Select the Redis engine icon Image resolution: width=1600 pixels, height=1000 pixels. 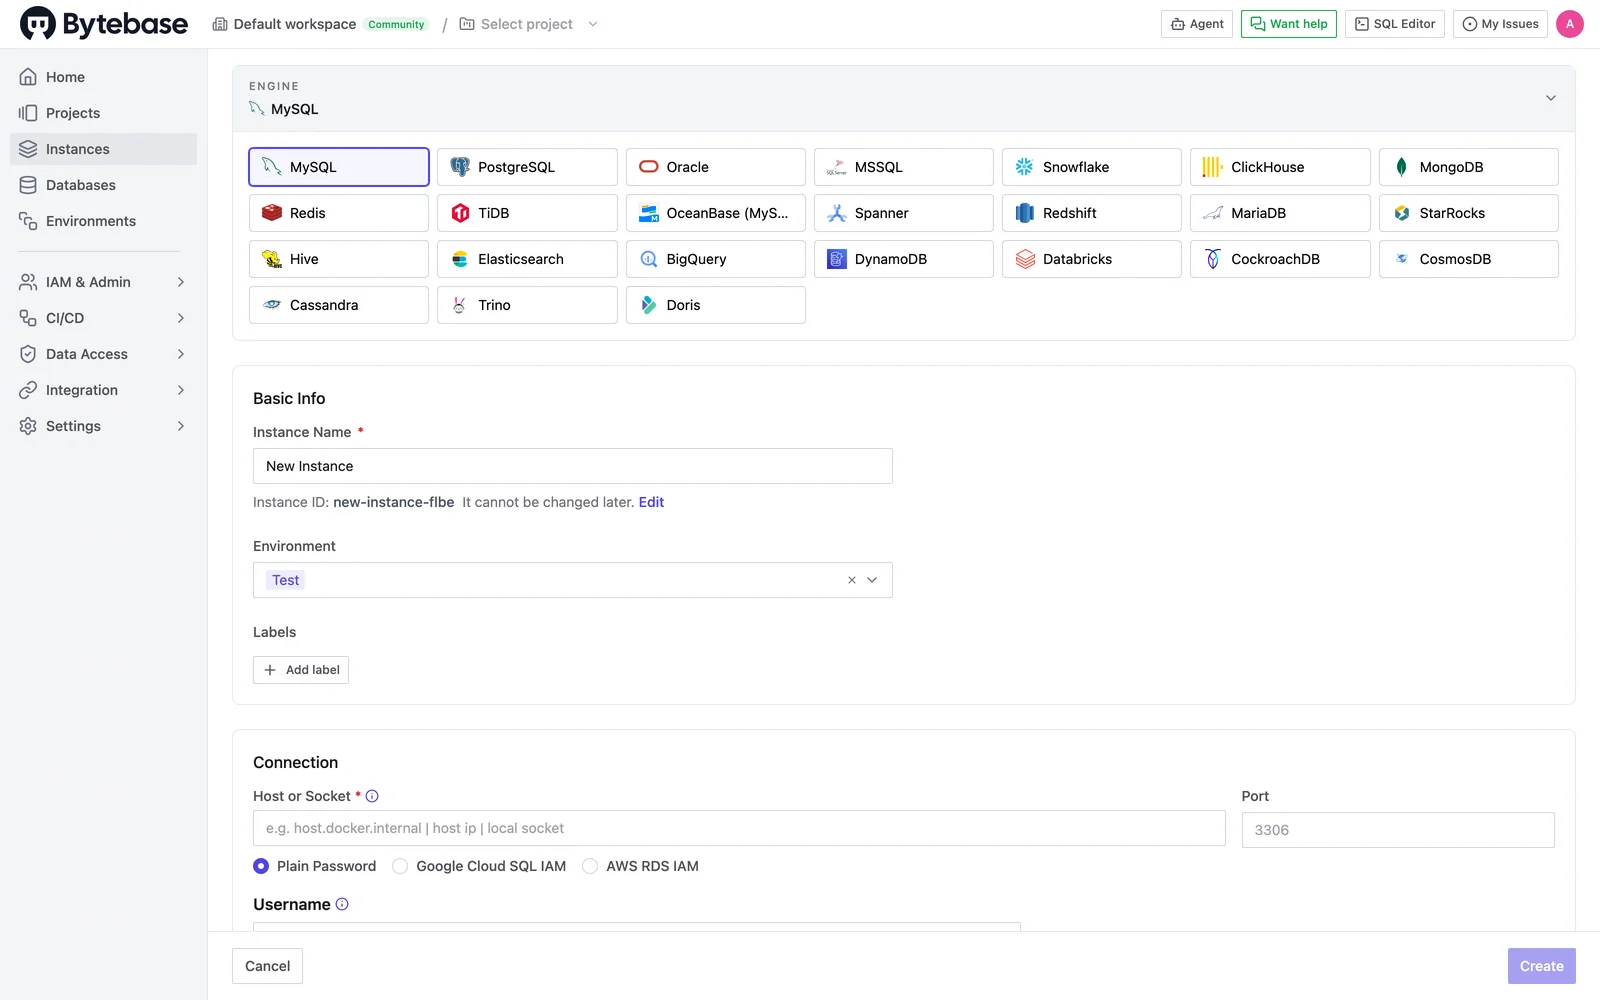coord(271,213)
